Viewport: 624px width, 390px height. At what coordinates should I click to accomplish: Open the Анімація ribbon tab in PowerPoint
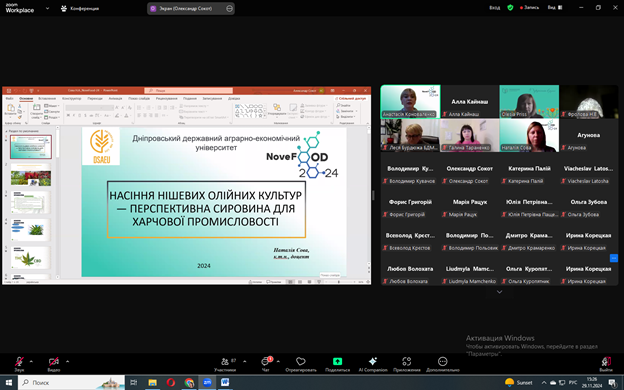[115, 98]
